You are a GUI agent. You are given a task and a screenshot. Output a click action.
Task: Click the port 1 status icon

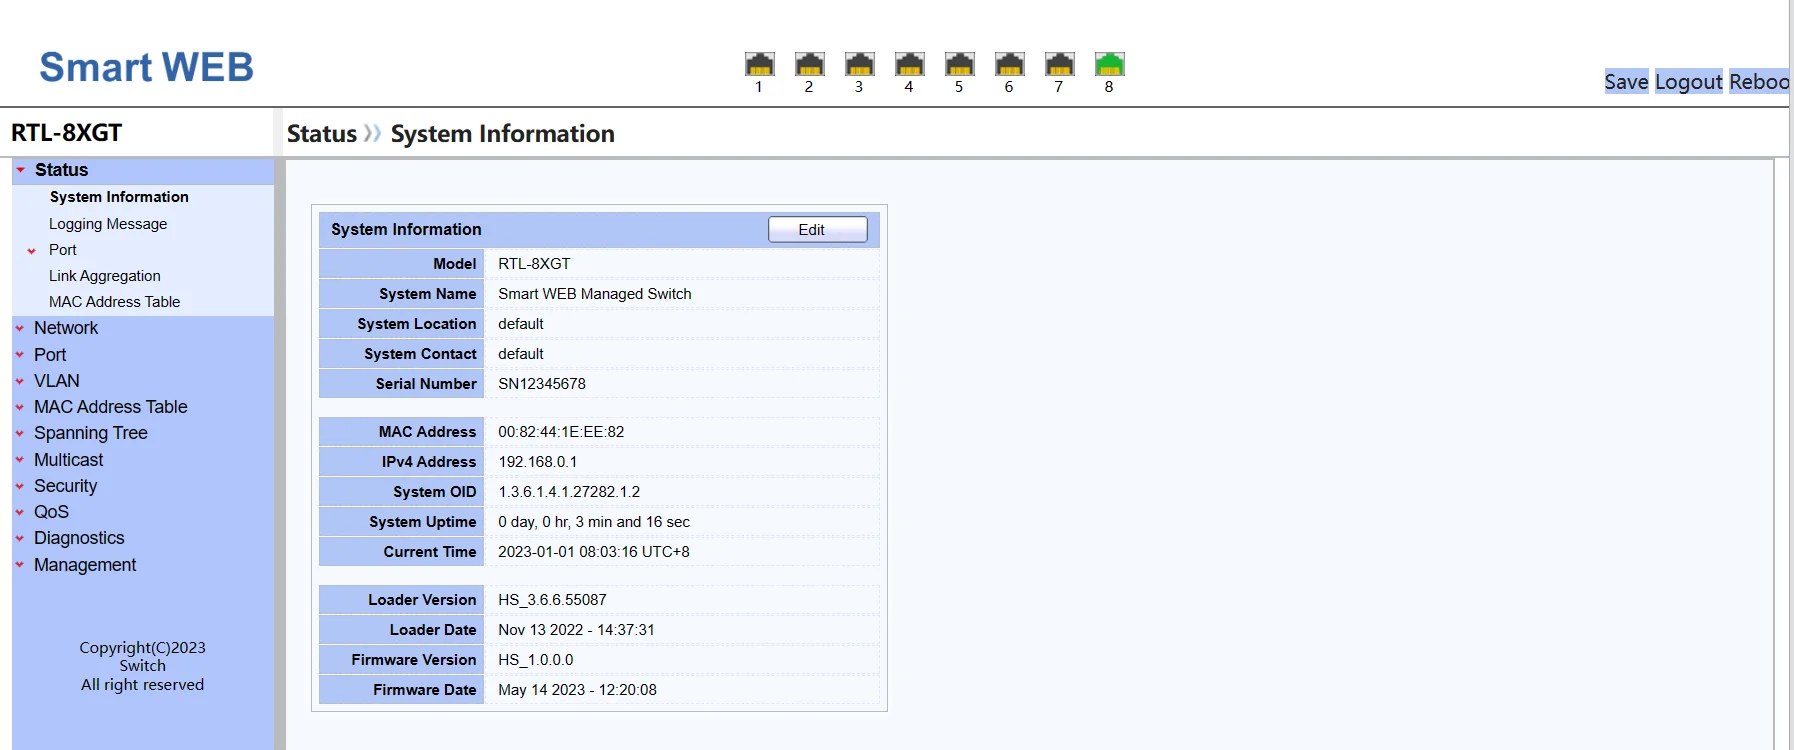(759, 65)
